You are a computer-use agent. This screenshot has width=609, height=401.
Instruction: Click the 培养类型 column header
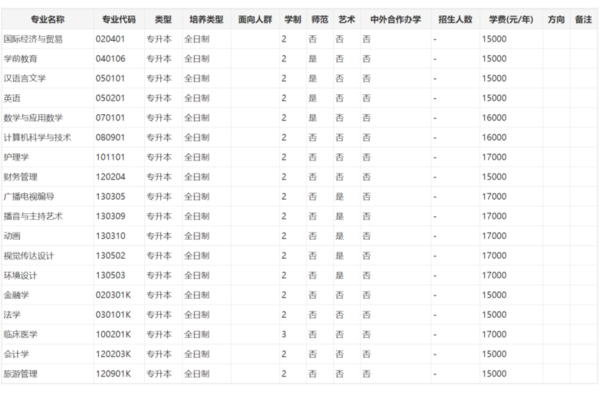pyautogui.click(x=206, y=19)
